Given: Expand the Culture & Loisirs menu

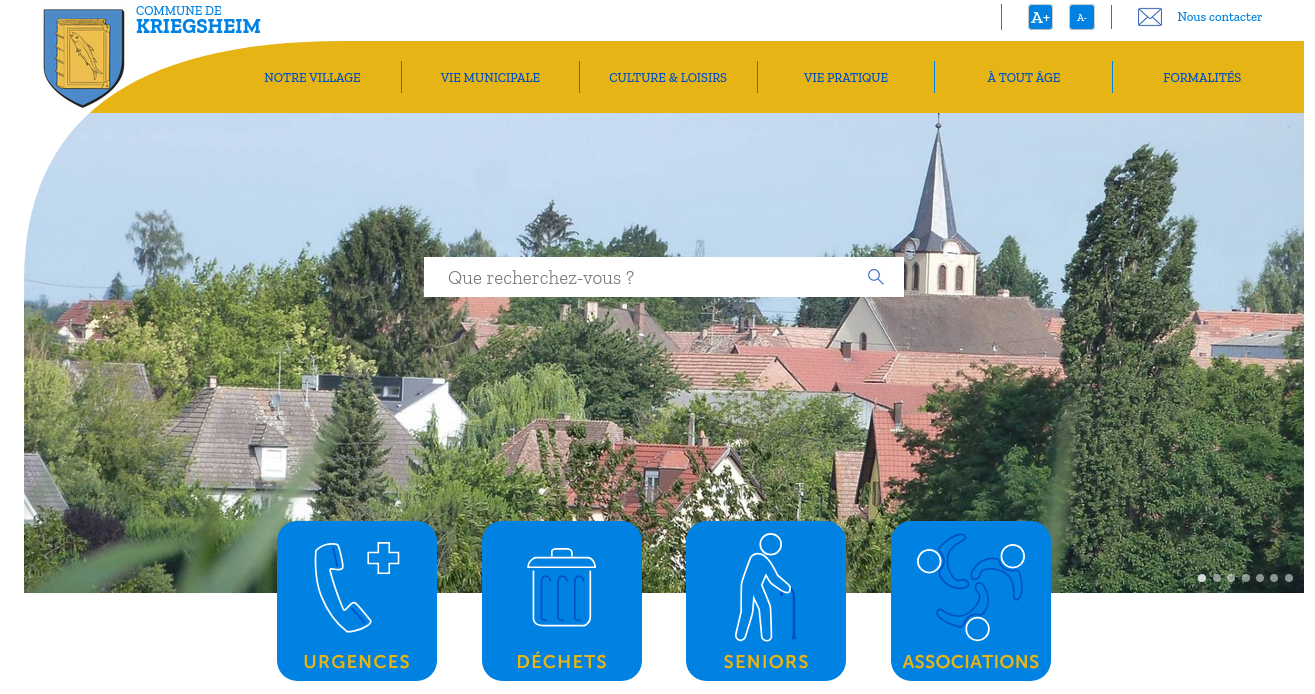Looking at the screenshot, I should 668,78.
